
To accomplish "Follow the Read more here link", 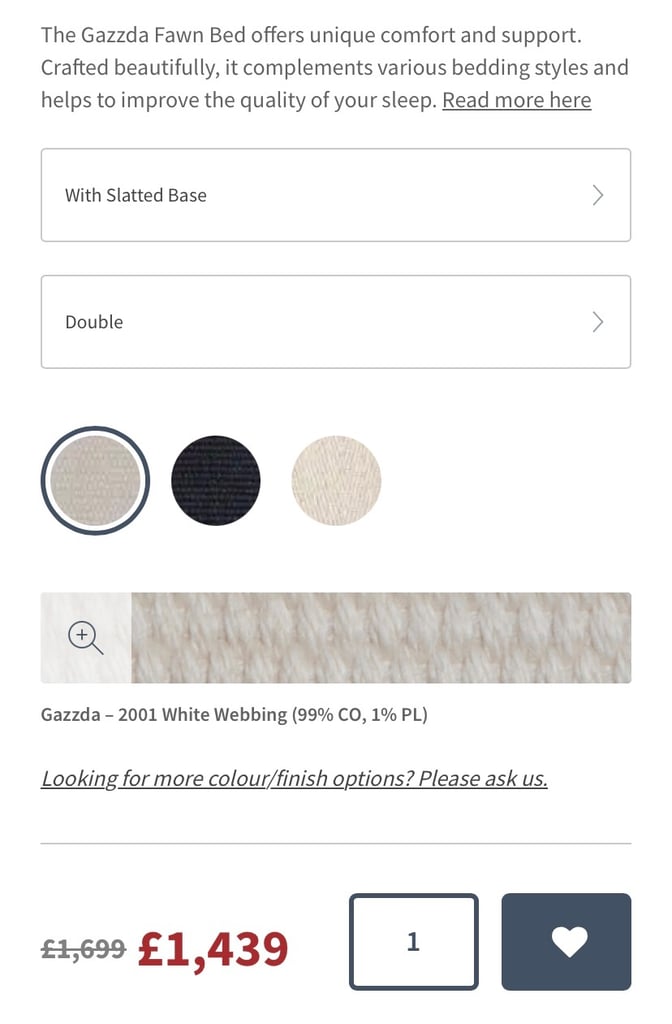I will coord(517,100).
